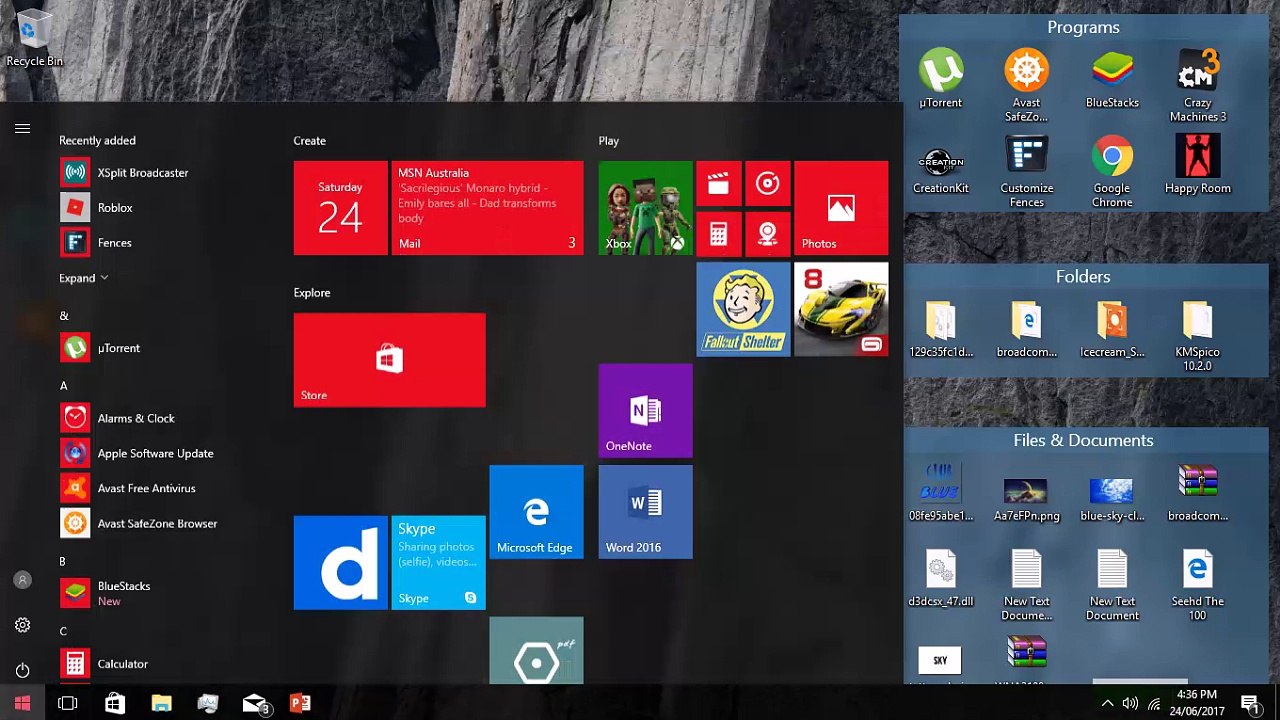Viewport: 1280px width, 720px height.
Task: Open the Movies & TV small tile
Action: pos(718,183)
